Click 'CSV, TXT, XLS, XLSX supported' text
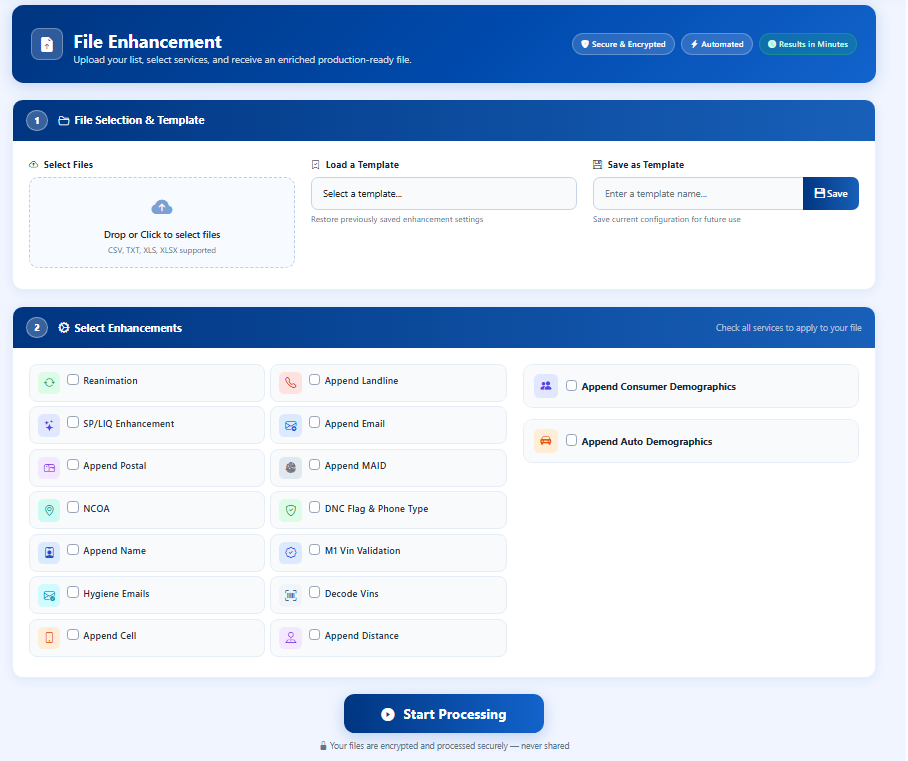Screen dimensions: 908x761 (162, 250)
